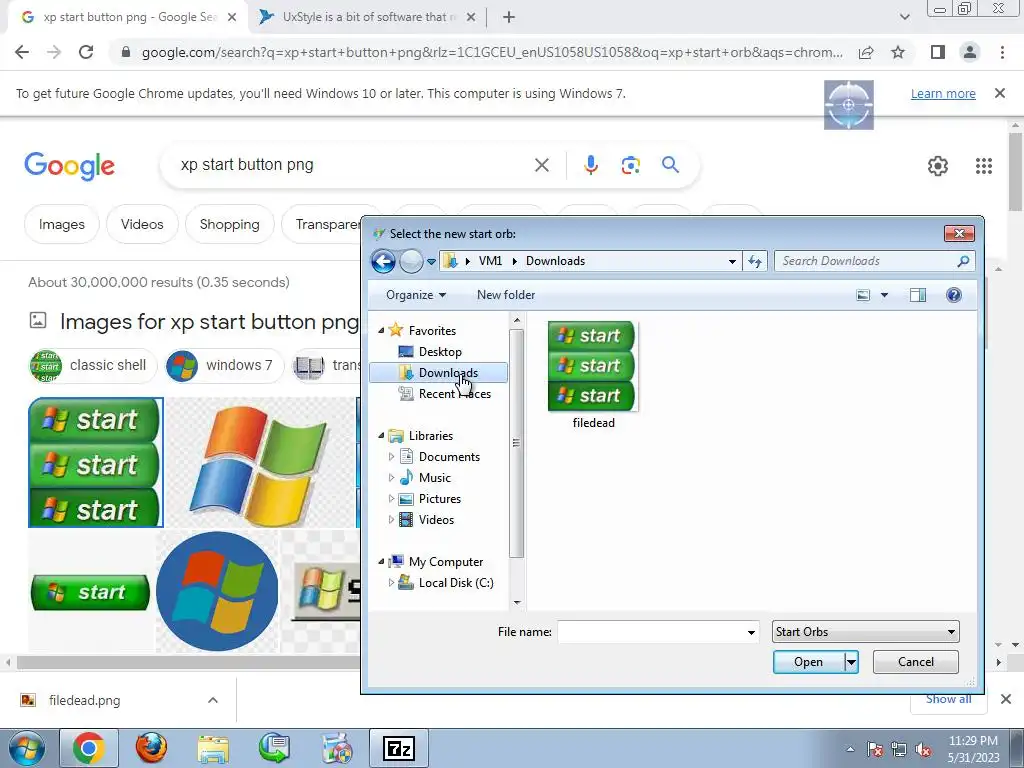1024x768 pixels.
Task: Select the Images filter chip
Action: pos(62,225)
